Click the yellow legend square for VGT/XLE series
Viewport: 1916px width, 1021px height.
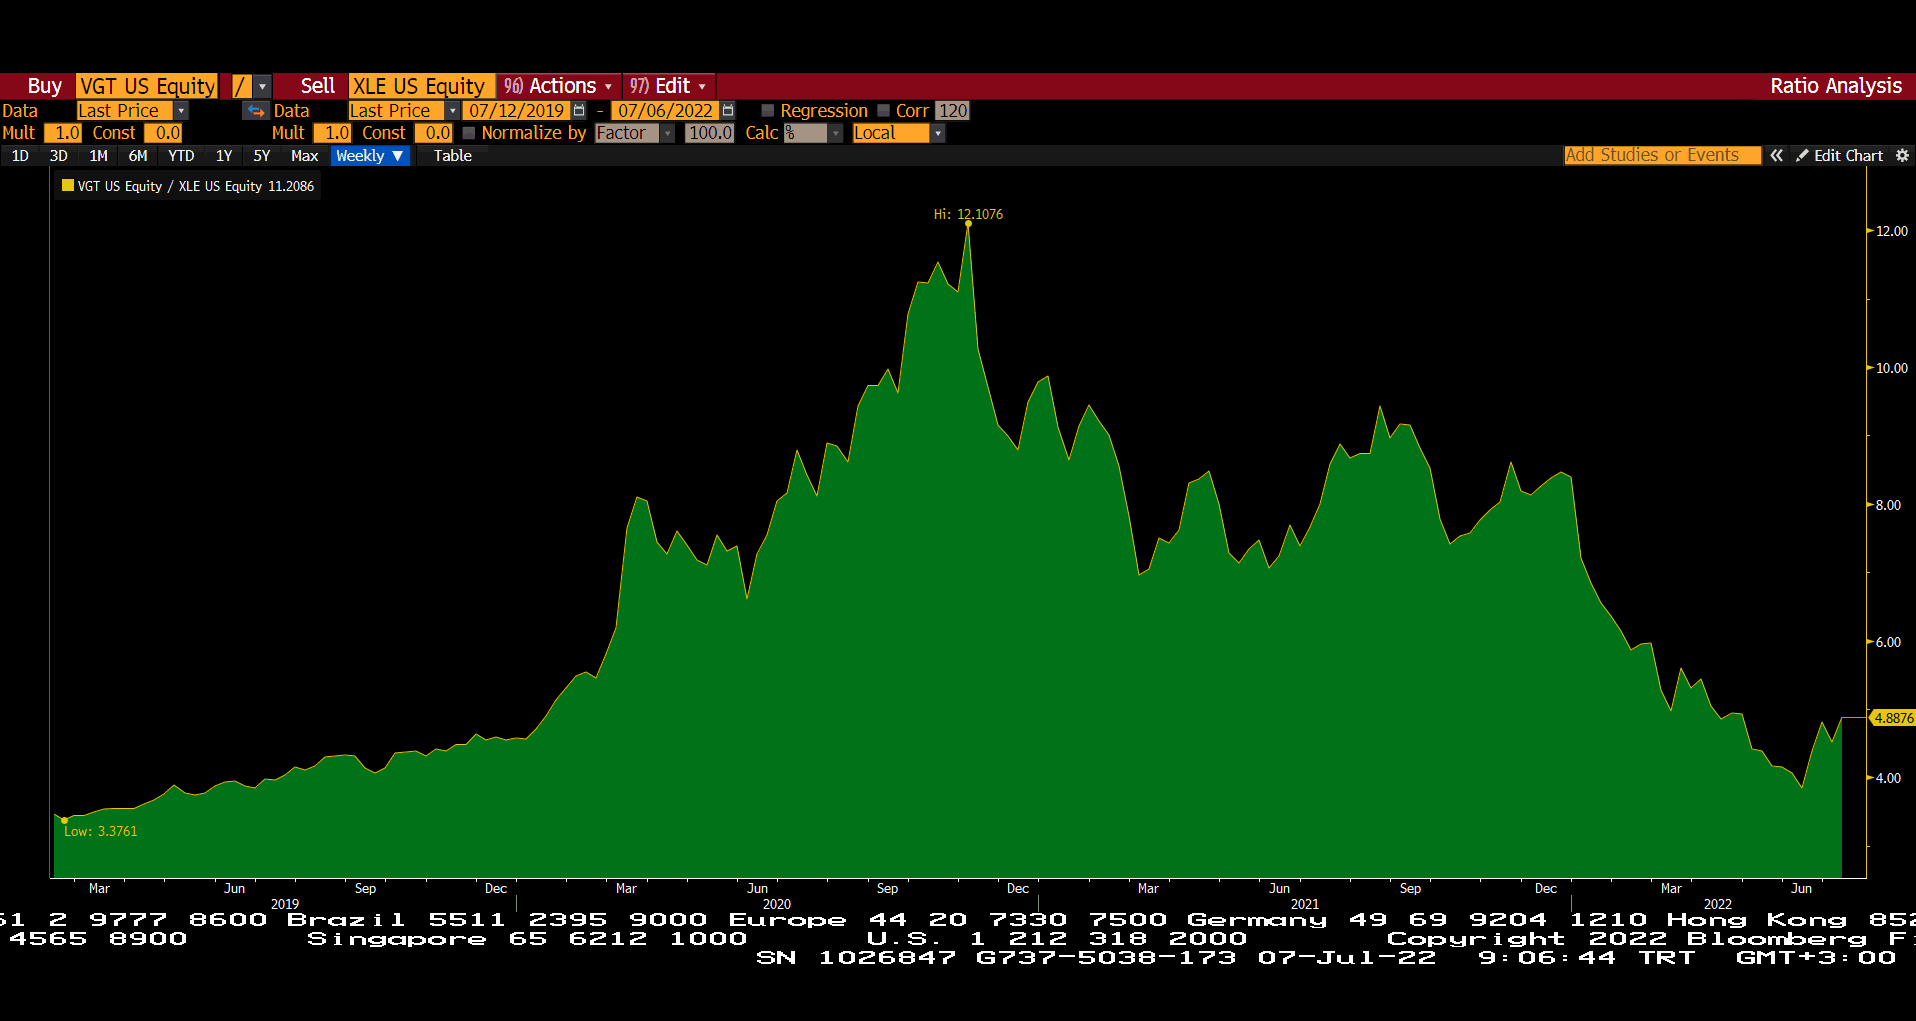click(x=68, y=185)
